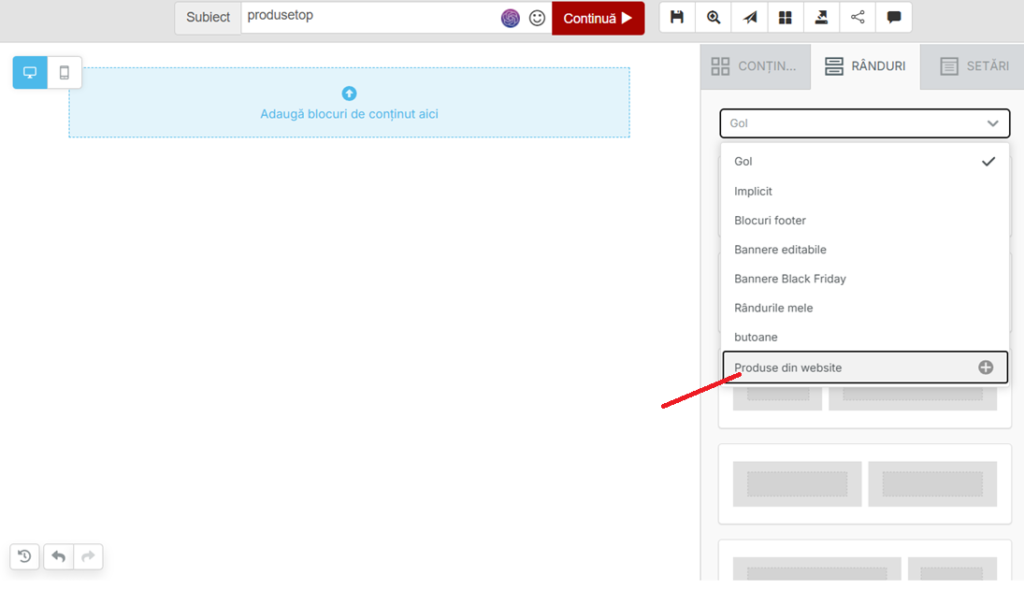The width and height of the screenshot is (1024, 605).
Task: Select Bannere Black Friday option
Action: coord(790,278)
